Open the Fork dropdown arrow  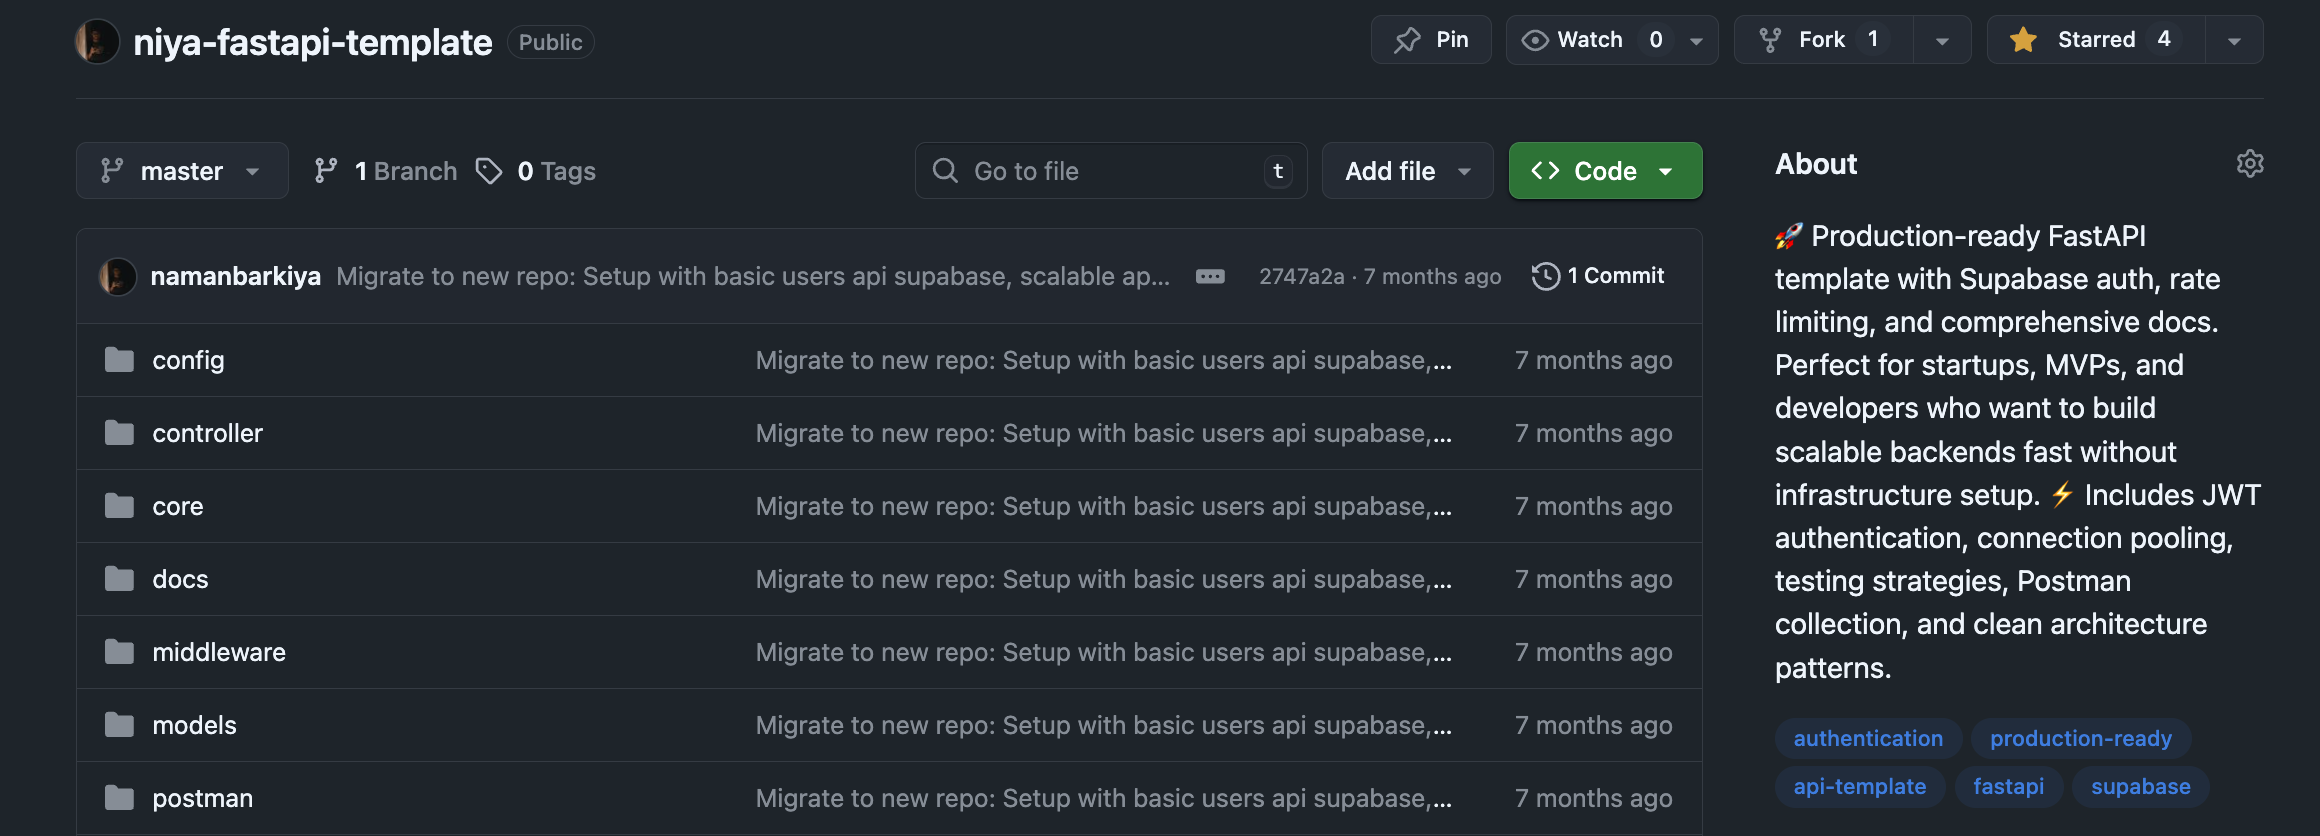point(1941,41)
